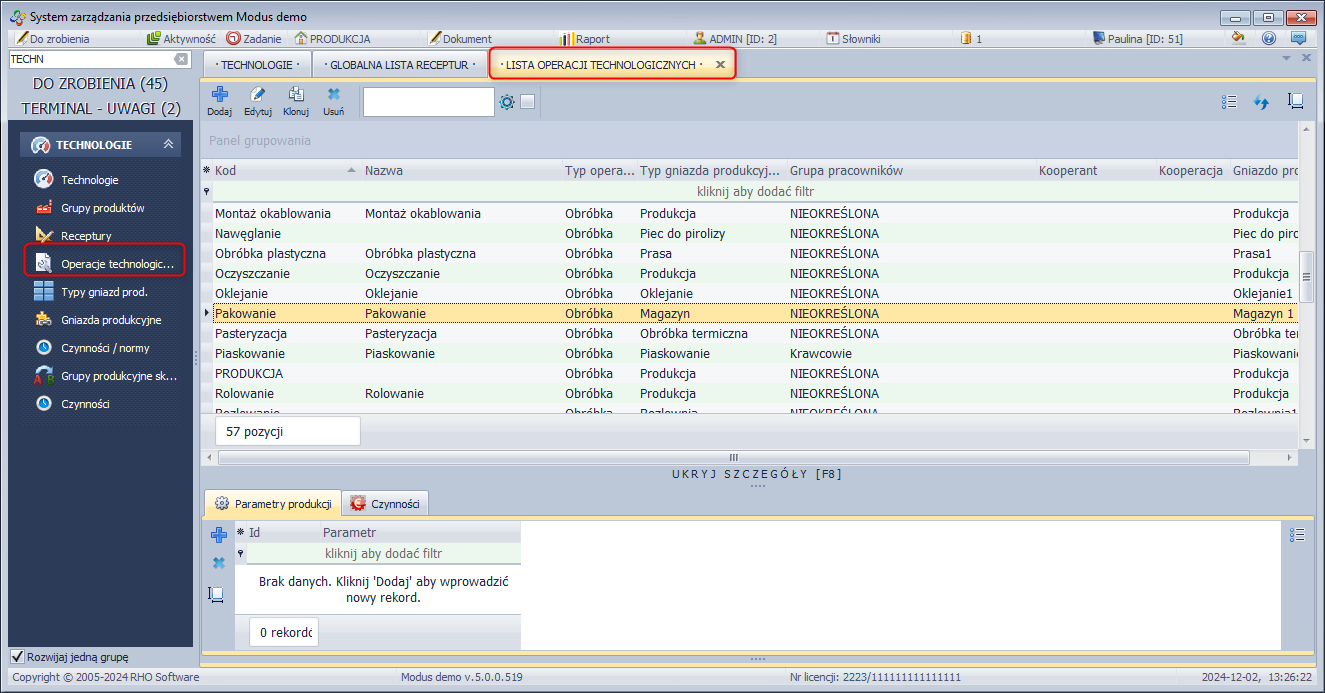Click the refresh arrows icon in the top-right toolbar
The height and width of the screenshot is (693, 1325).
pyautogui.click(x=1261, y=102)
